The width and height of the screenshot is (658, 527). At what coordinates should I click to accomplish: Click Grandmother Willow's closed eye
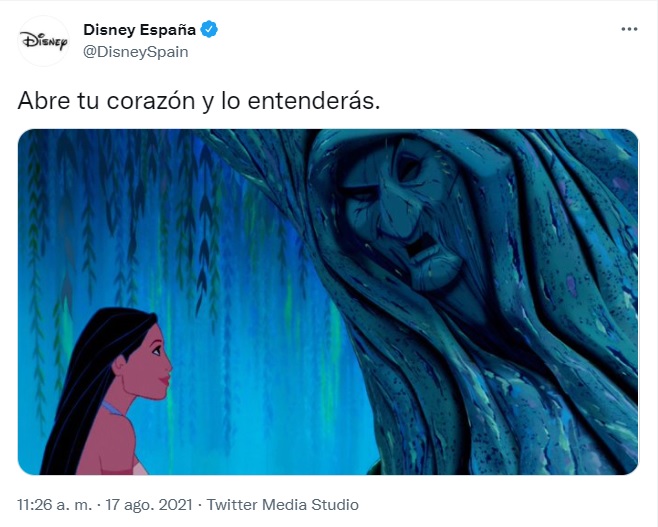click(x=363, y=196)
